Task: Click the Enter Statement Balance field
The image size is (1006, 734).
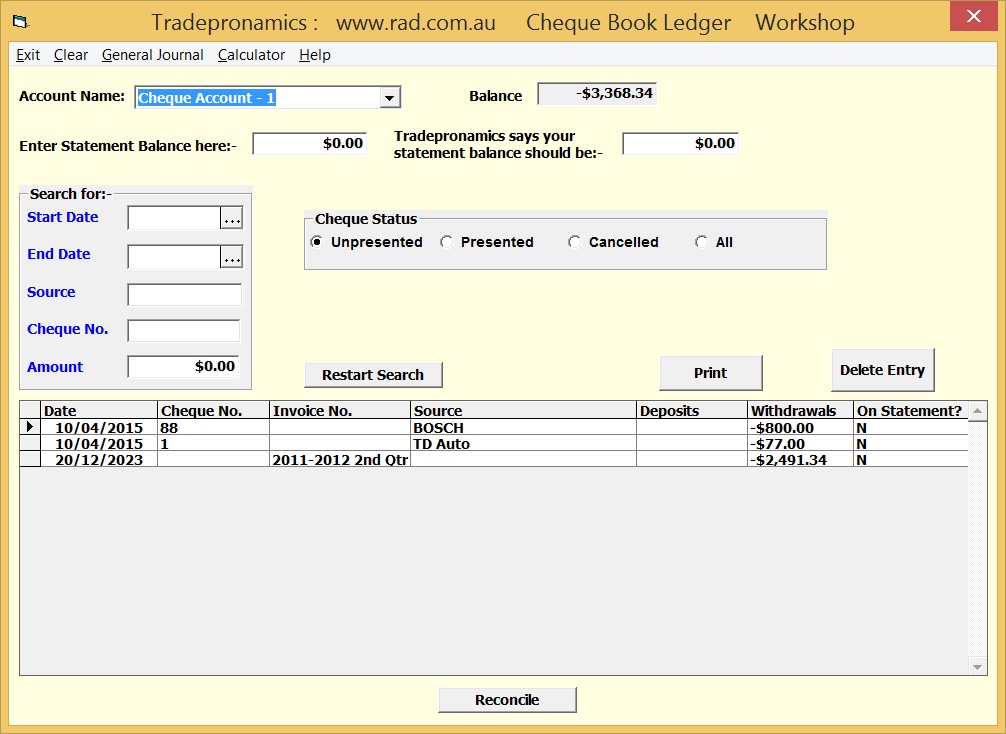Action: 310,144
